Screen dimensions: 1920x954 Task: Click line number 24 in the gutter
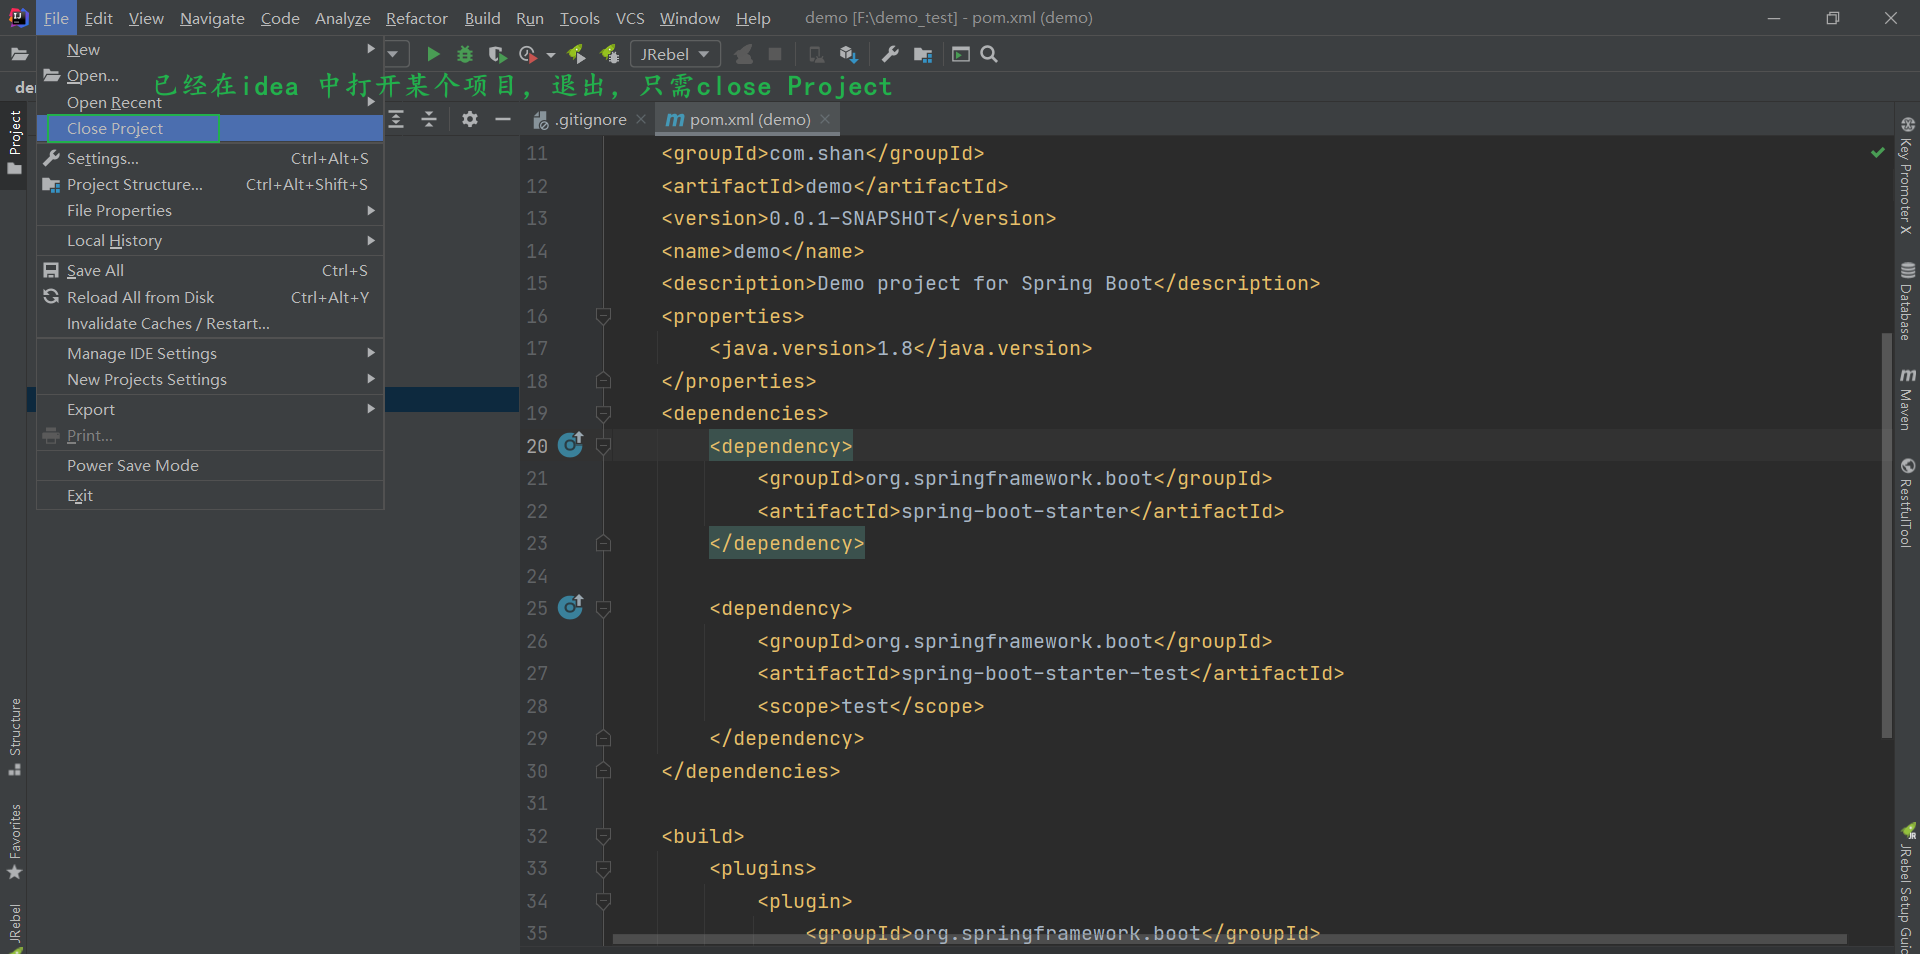pyautogui.click(x=537, y=576)
